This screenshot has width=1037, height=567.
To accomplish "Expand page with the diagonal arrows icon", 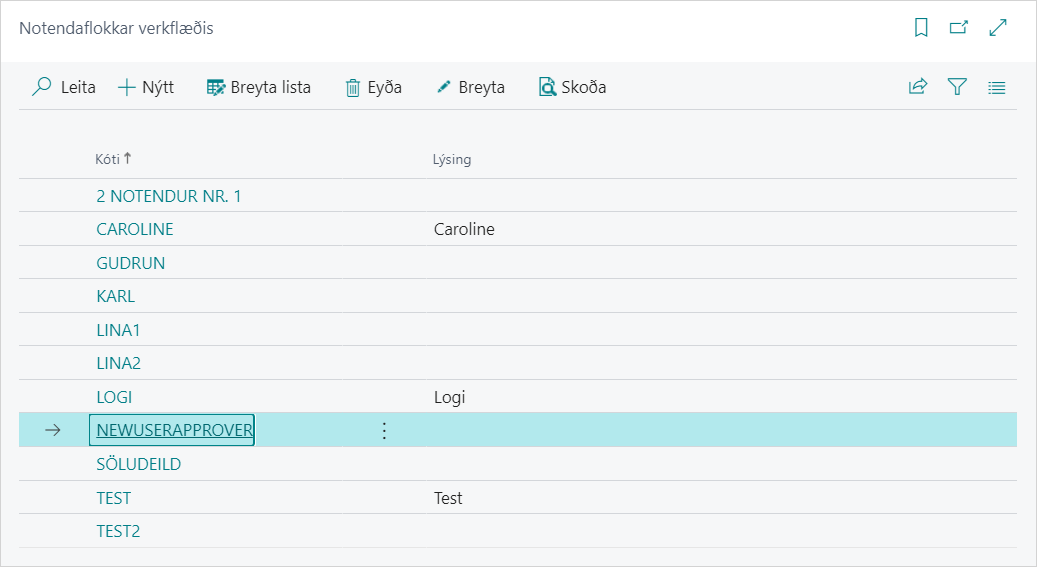I will click(x=997, y=28).
